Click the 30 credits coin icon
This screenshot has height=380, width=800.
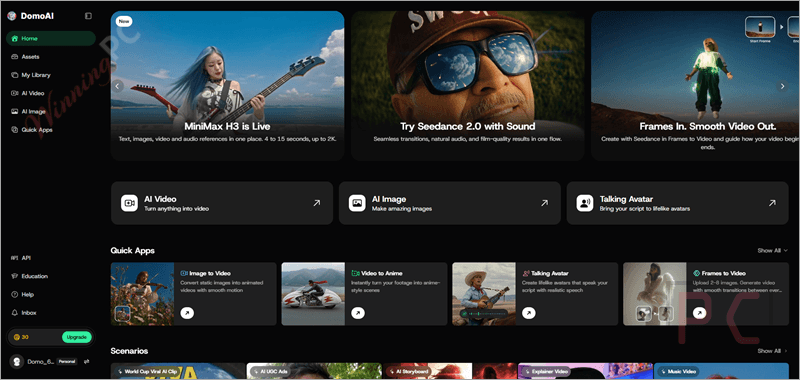(x=16, y=337)
